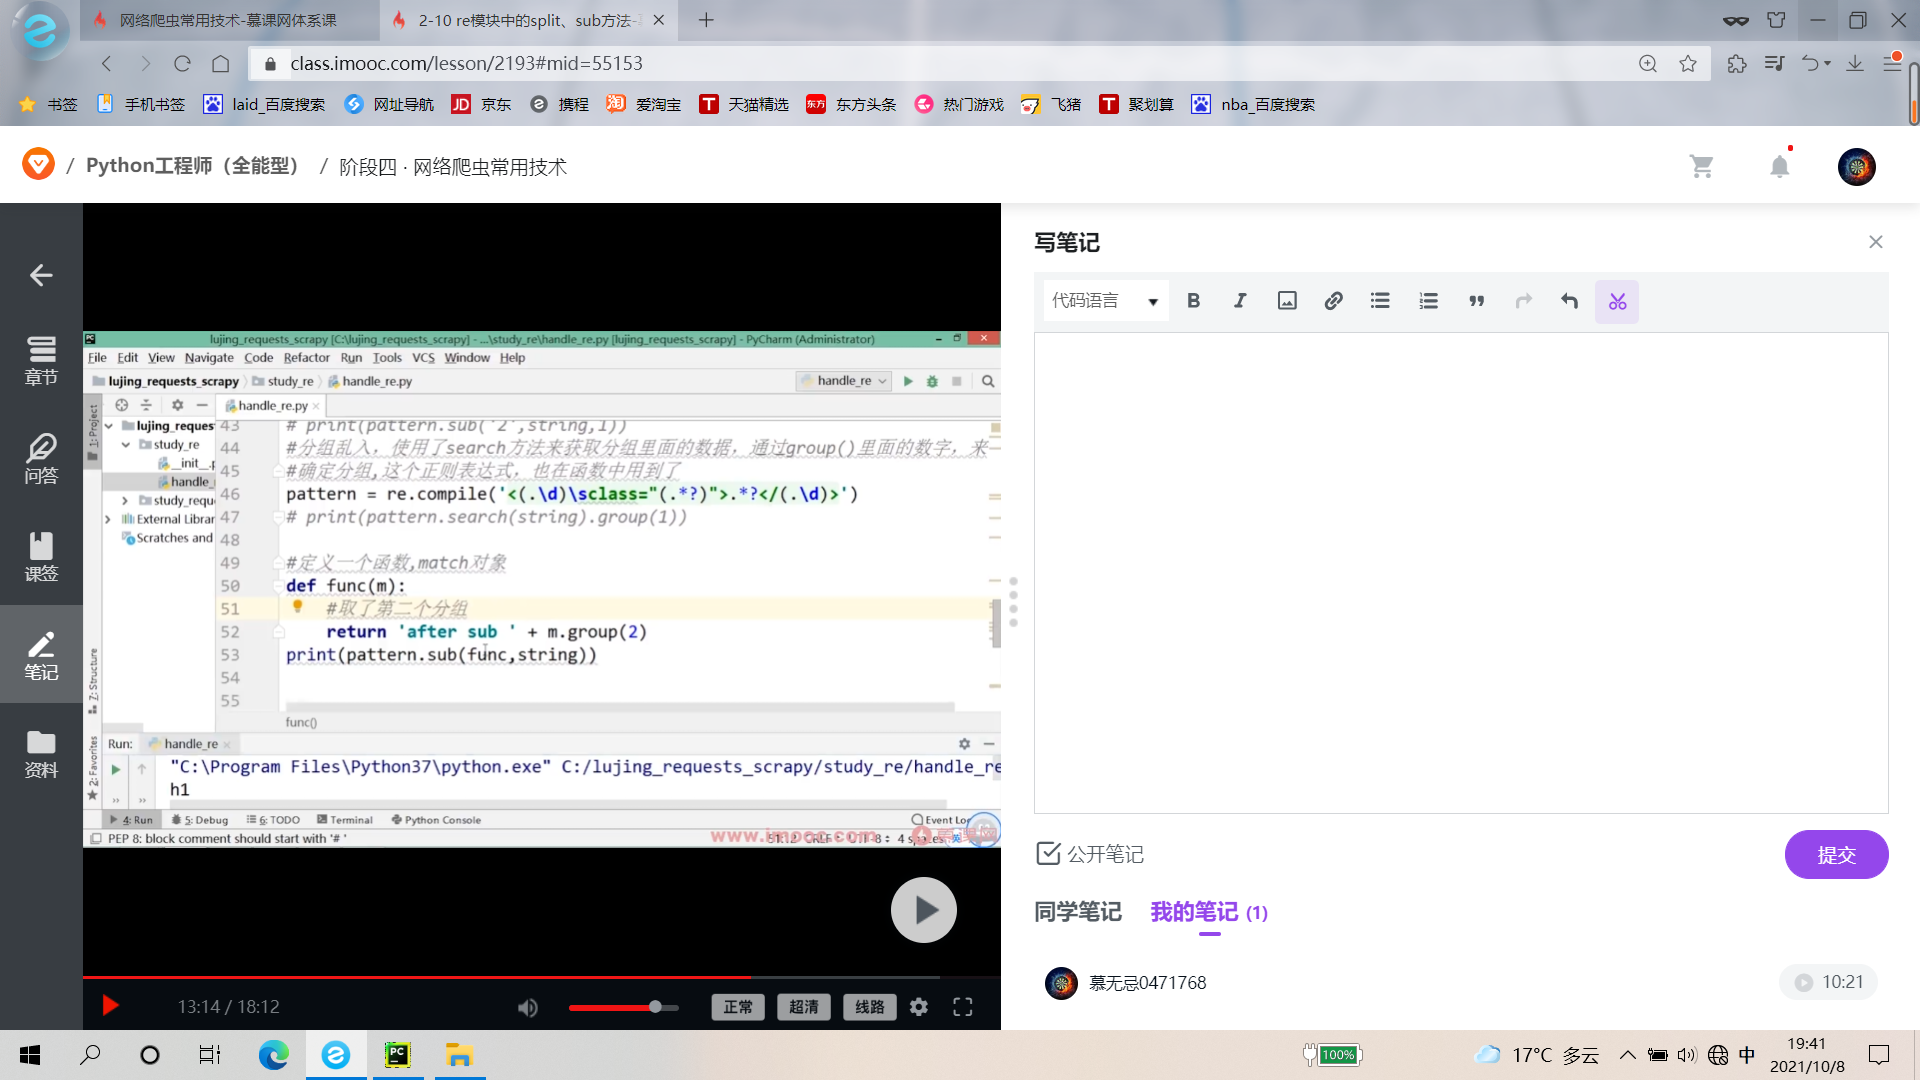This screenshot has width=1920, height=1080.
Task: Insert a hyperlink in the note
Action: (x=1333, y=301)
